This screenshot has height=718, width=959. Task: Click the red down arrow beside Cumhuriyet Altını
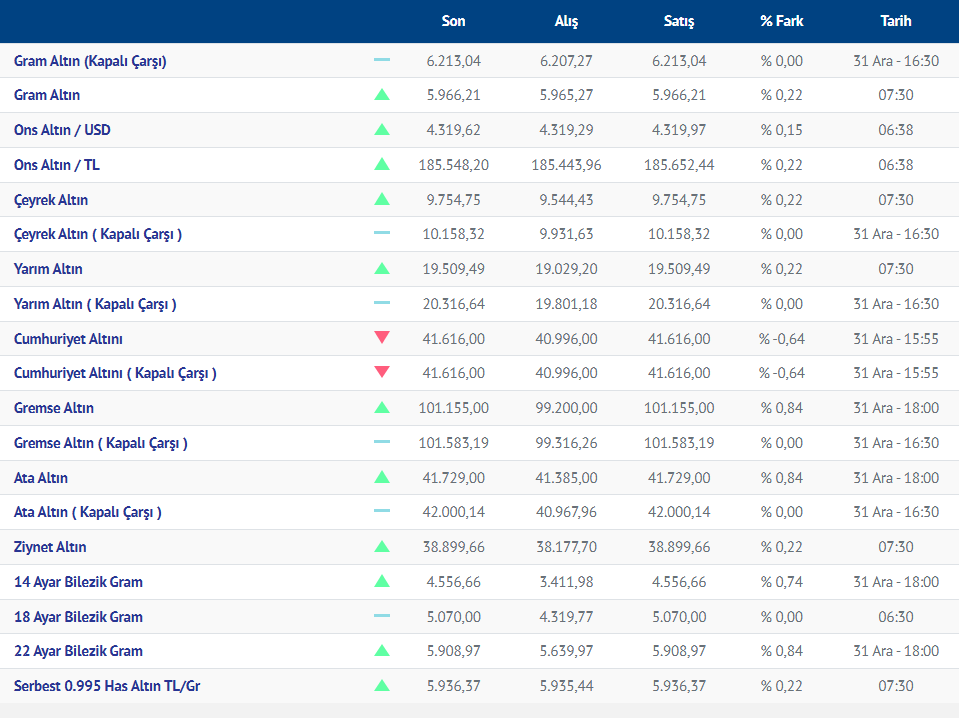pos(382,338)
